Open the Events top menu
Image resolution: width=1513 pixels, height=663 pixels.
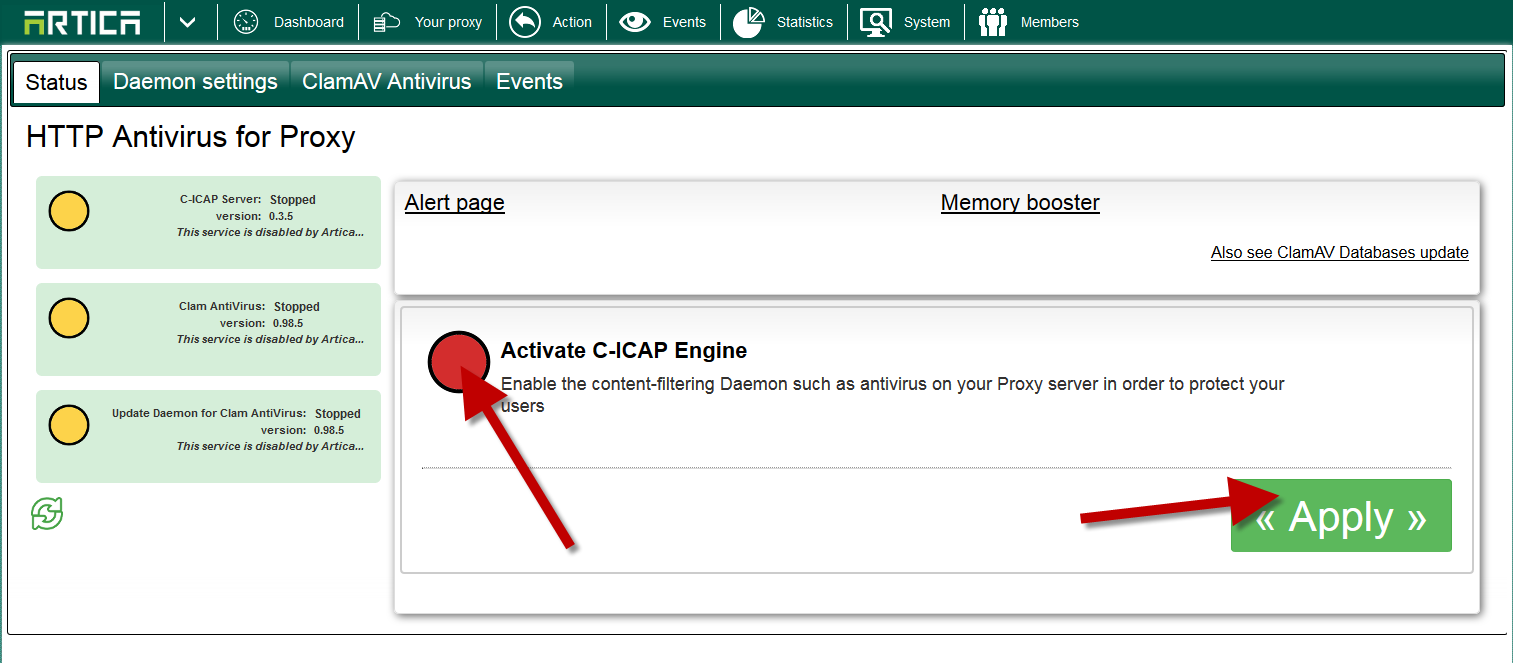pos(684,22)
